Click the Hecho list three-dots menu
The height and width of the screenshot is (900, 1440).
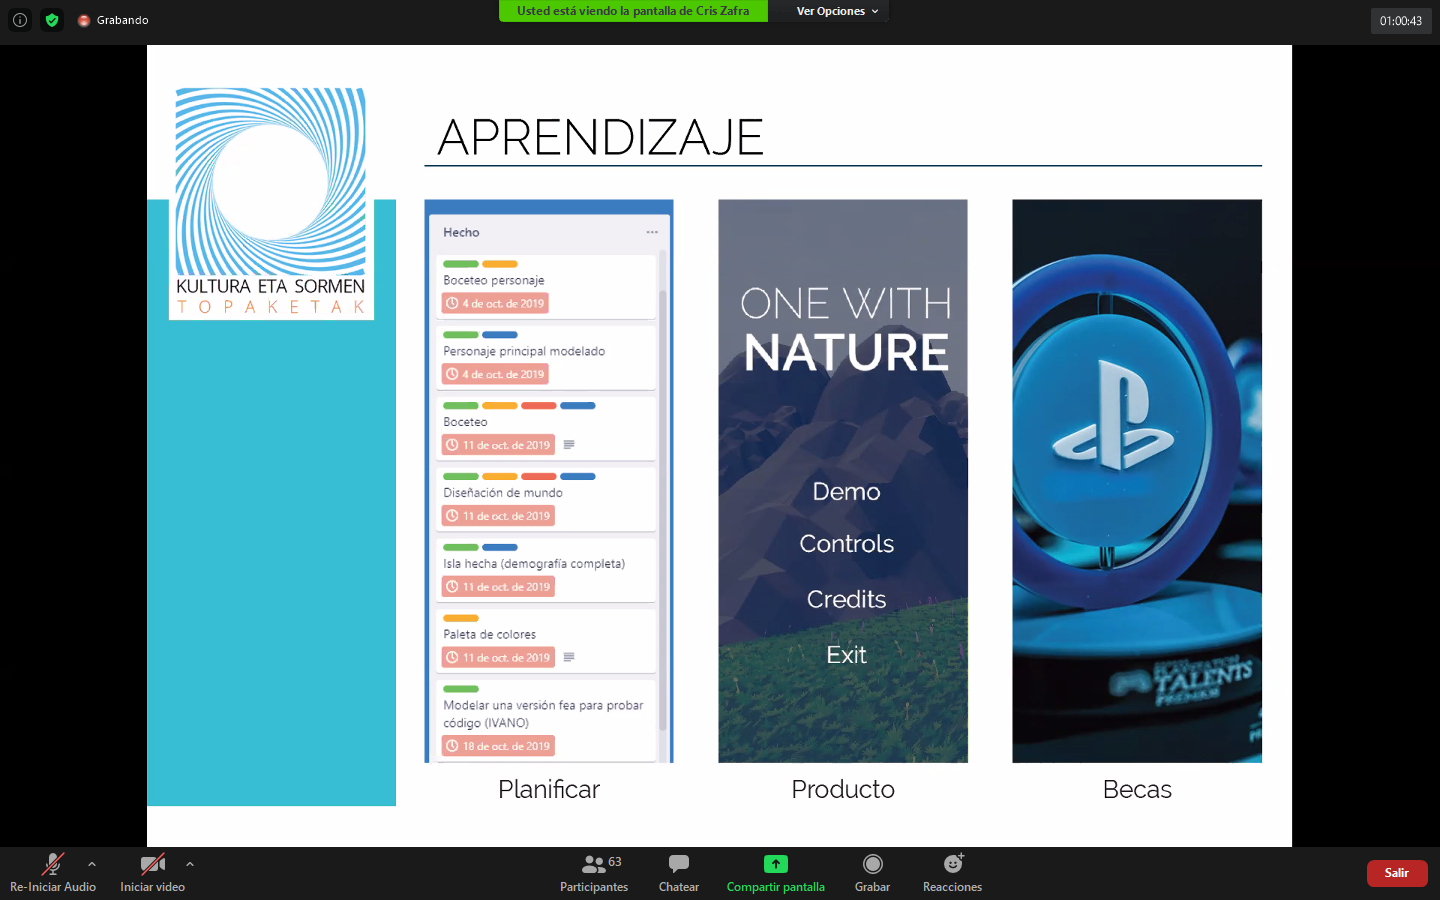[652, 232]
